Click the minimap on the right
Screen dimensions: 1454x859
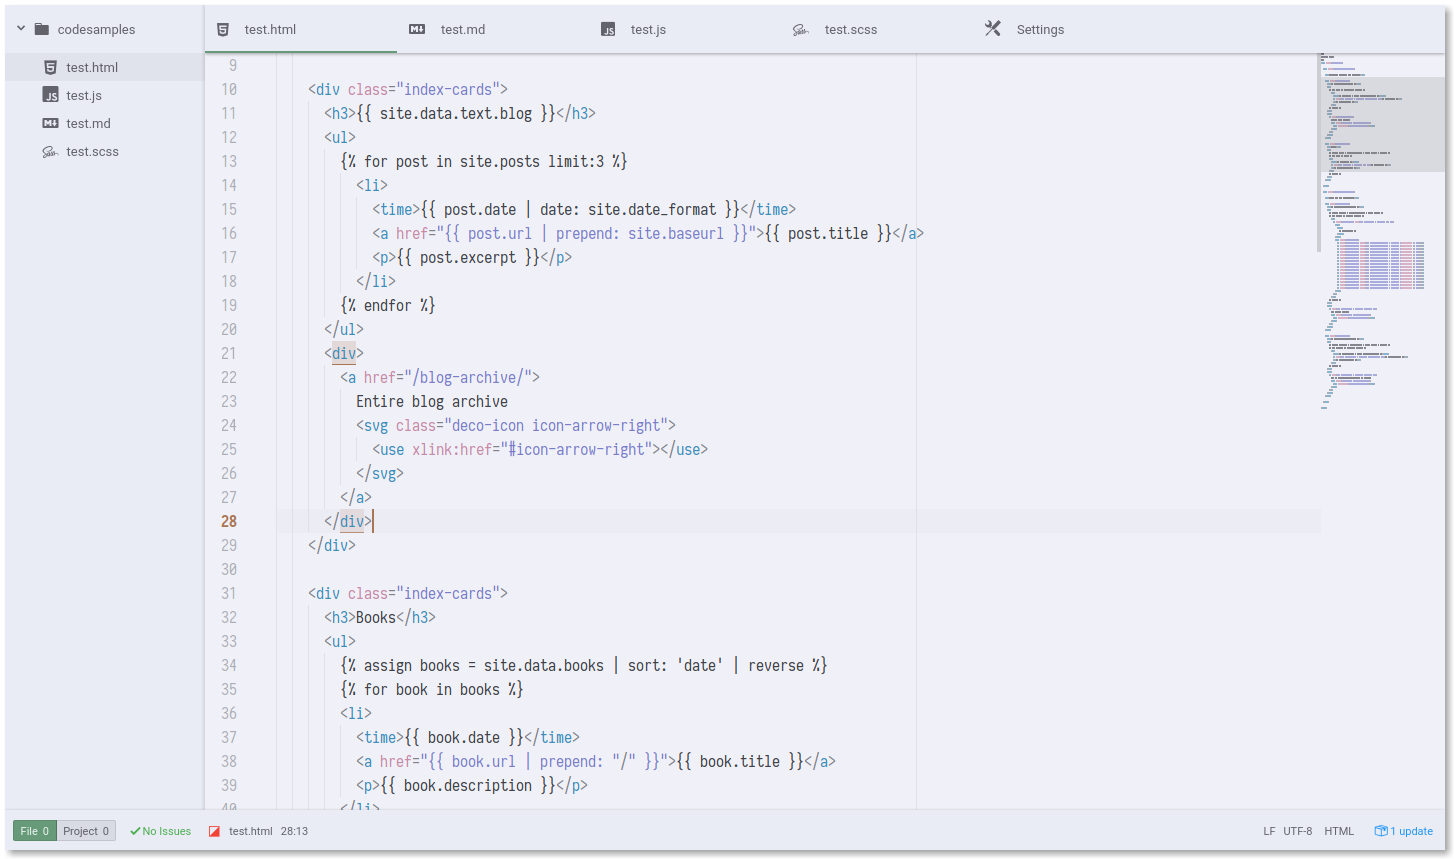pyautogui.click(x=1381, y=430)
